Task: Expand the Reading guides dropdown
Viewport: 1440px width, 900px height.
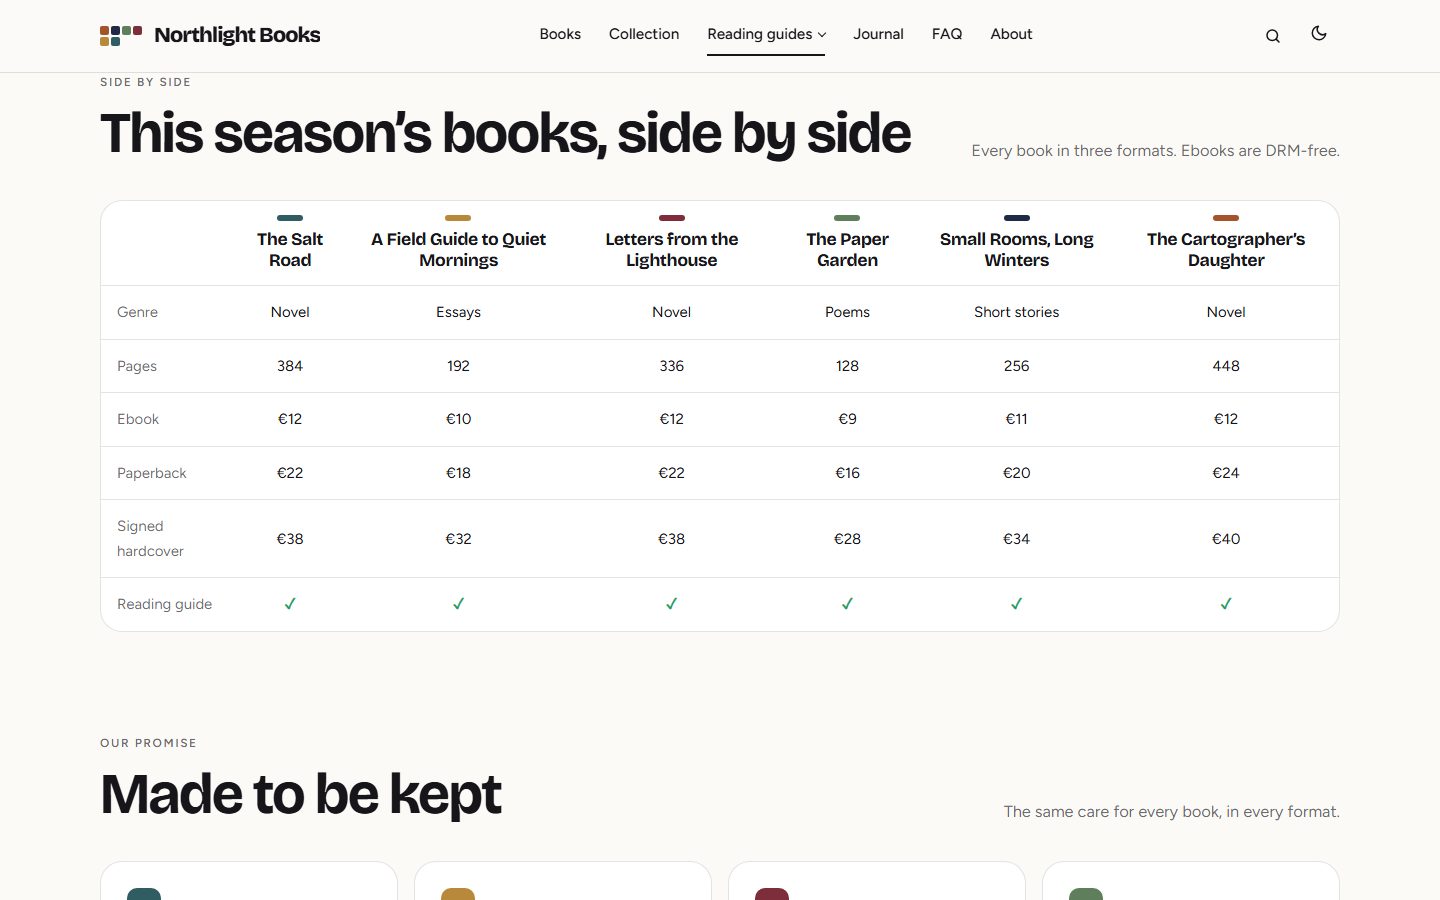Action: pos(766,34)
